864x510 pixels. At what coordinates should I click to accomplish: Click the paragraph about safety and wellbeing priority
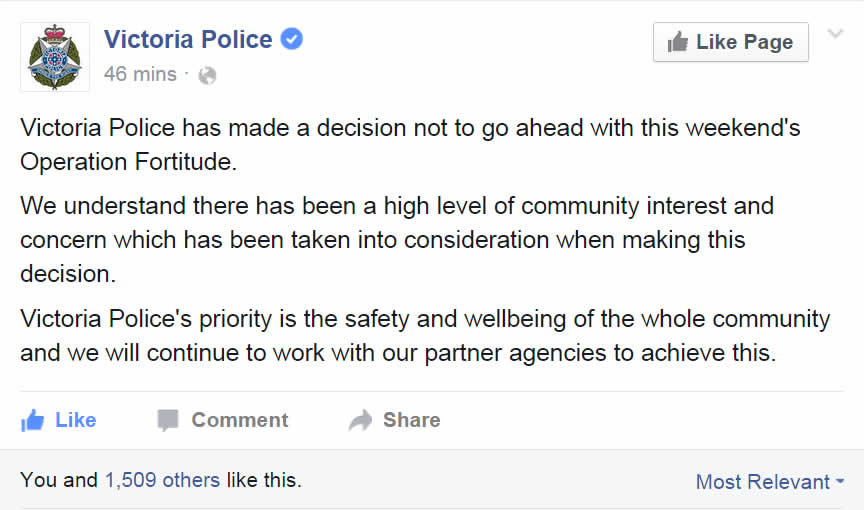tap(425, 335)
